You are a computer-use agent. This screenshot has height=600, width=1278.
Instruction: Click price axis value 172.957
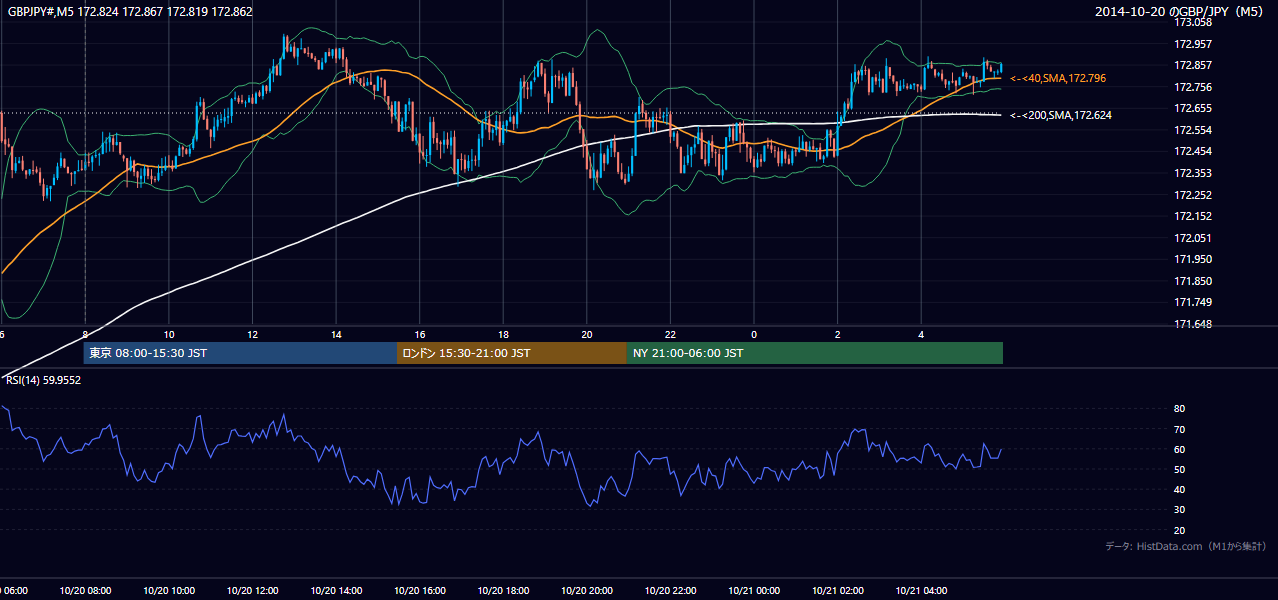point(1193,44)
